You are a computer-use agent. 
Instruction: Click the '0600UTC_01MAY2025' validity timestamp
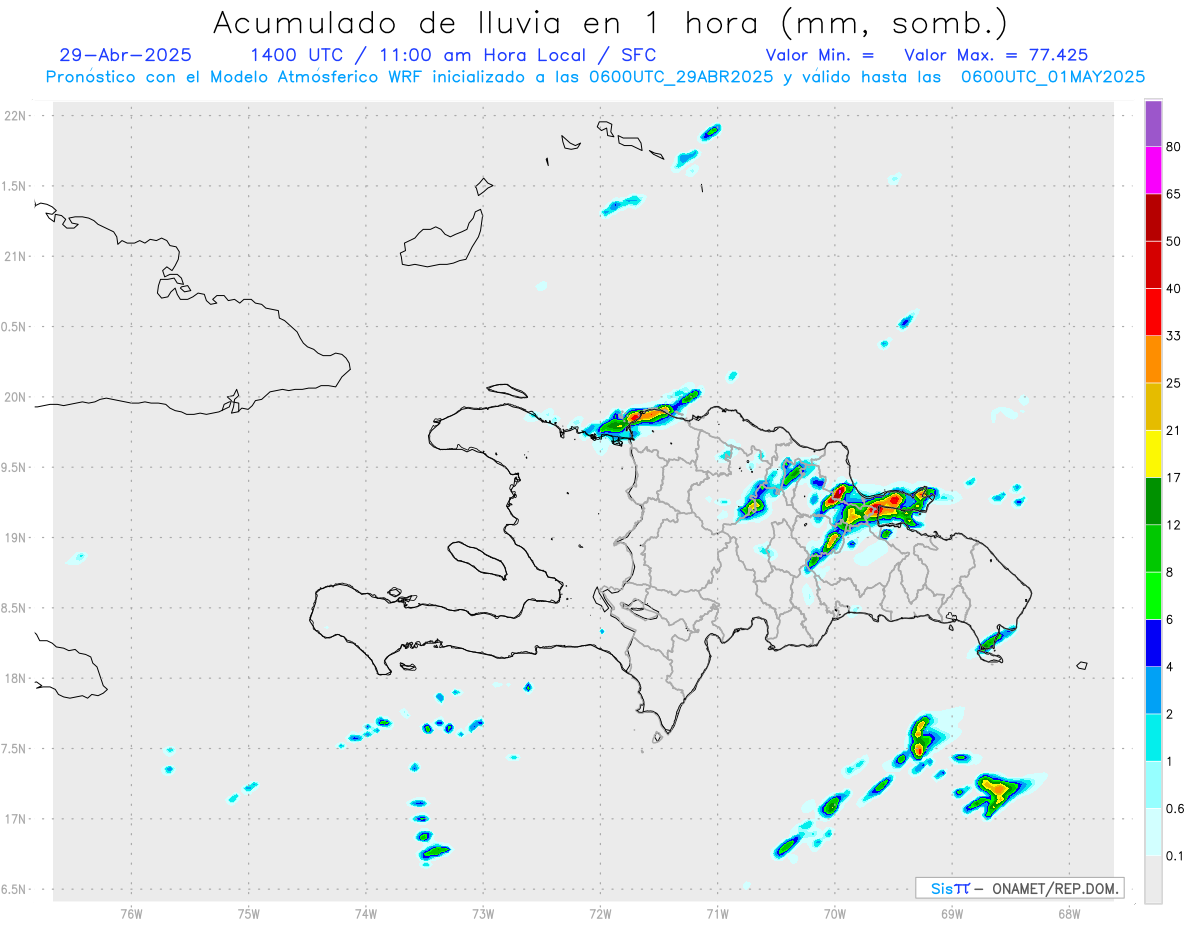1053,77
